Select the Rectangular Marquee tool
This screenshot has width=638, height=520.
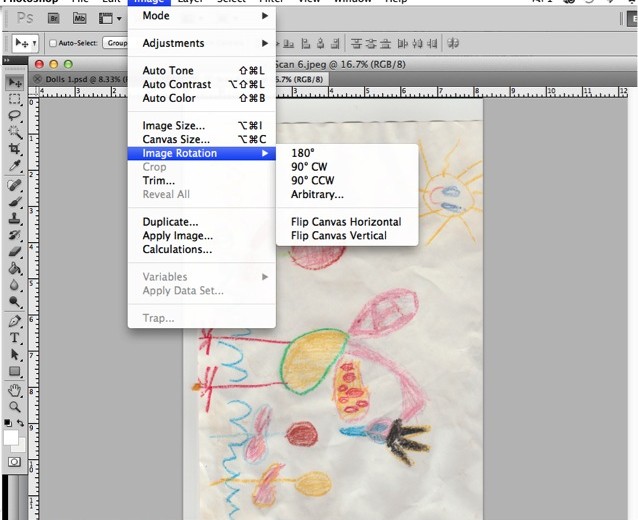(x=15, y=99)
